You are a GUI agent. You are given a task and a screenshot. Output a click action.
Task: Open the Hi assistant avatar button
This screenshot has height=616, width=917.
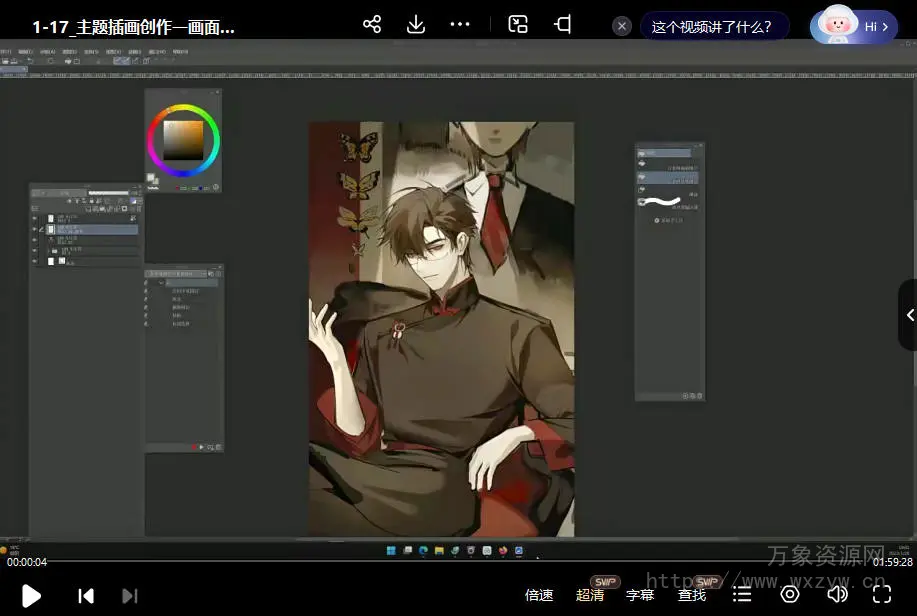[855, 27]
